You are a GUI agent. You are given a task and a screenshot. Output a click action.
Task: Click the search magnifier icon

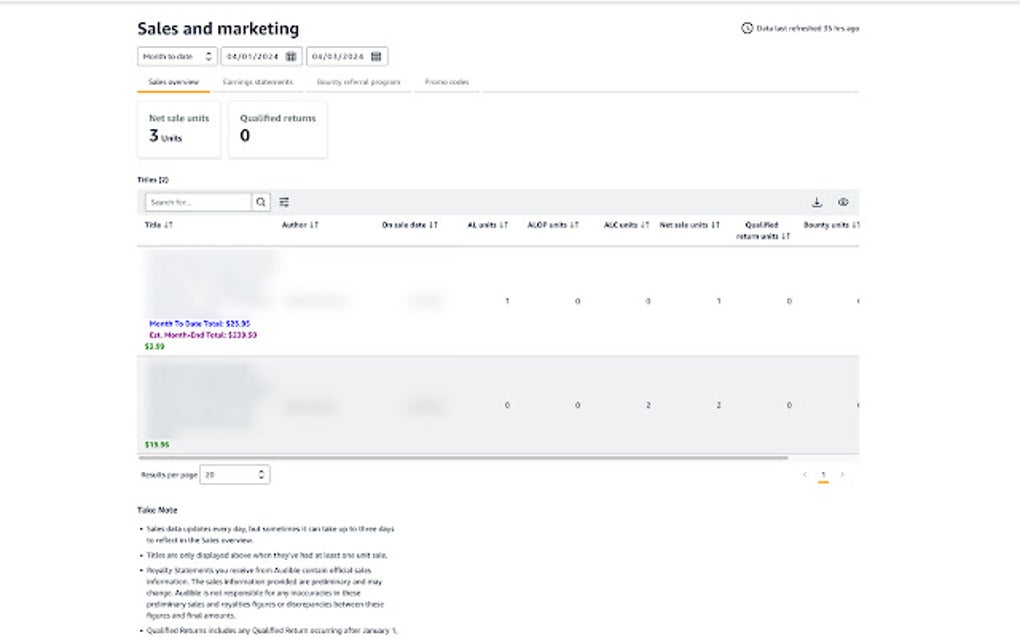coord(261,202)
